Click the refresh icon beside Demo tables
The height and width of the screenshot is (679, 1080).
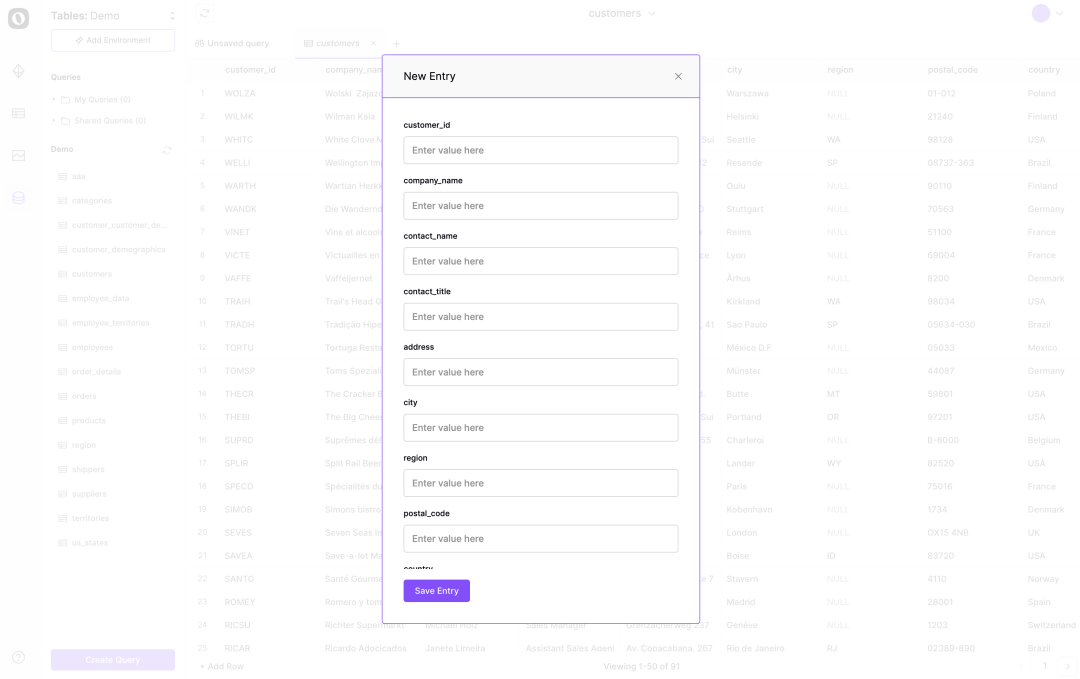coord(167,150)
